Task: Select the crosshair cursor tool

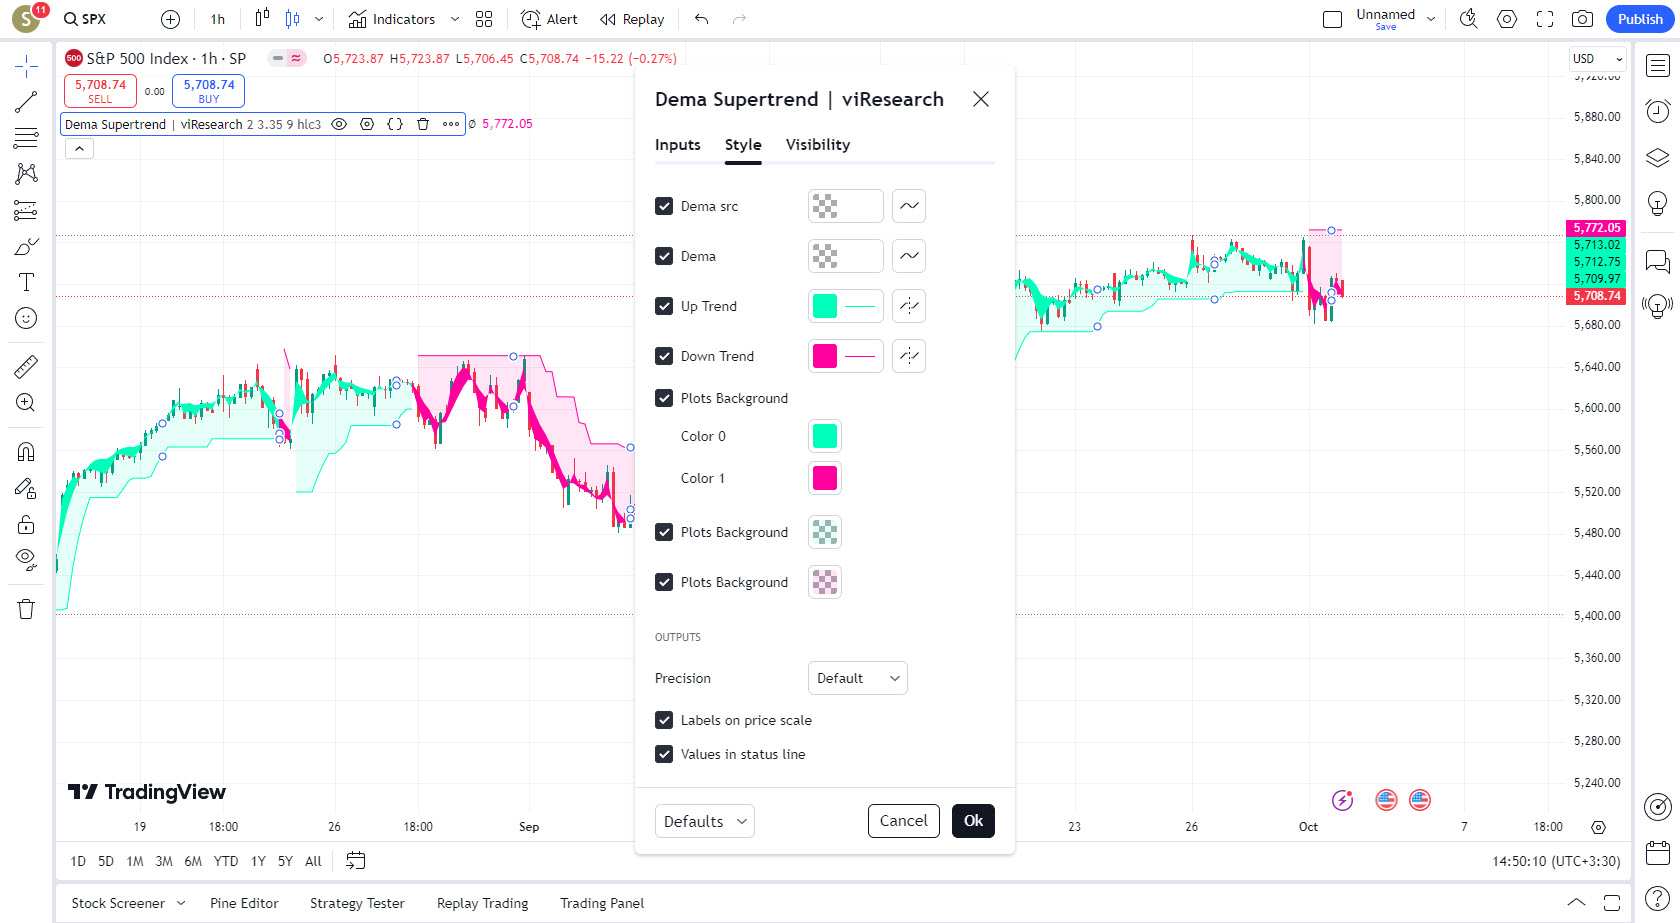Action: (26, 66)
